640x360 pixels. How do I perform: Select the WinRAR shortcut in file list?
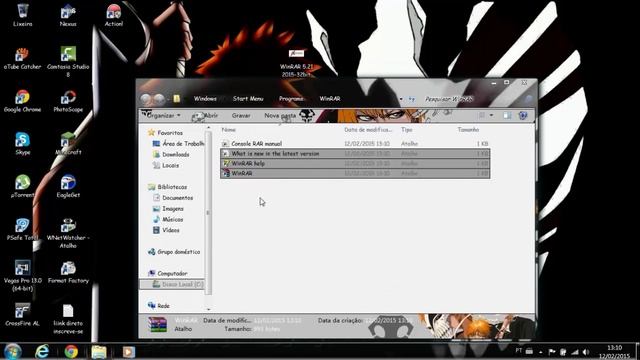click(x=355, y=173)
